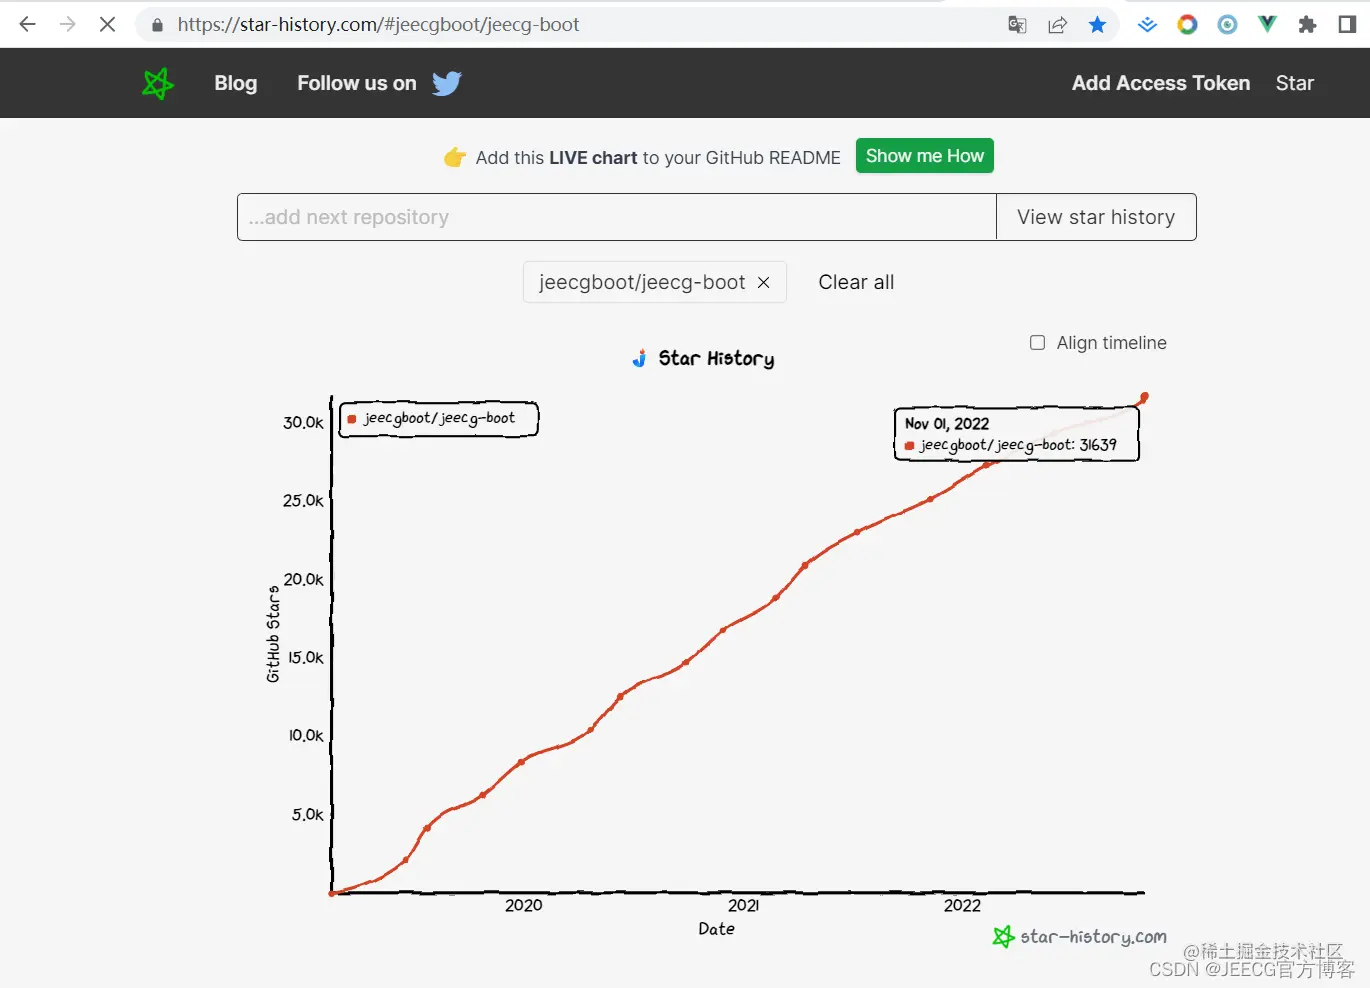Image resolution: width=1370 pixels, height=988 pixels.
Task: Open the Google Translate icon in address bar
Action: point(1017,24)
